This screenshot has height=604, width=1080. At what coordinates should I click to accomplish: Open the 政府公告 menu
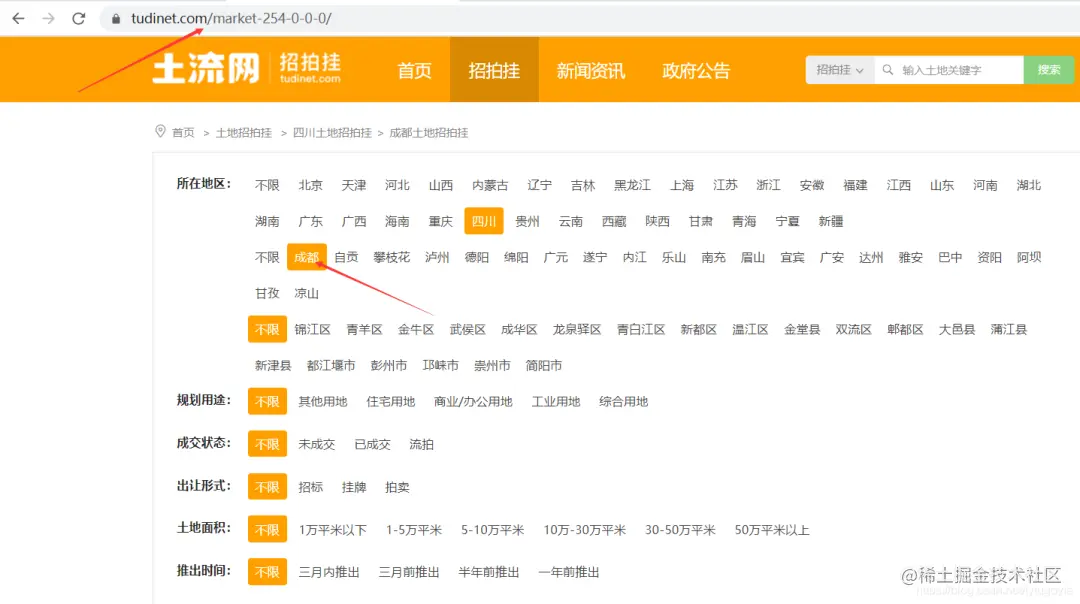point(696,70)
